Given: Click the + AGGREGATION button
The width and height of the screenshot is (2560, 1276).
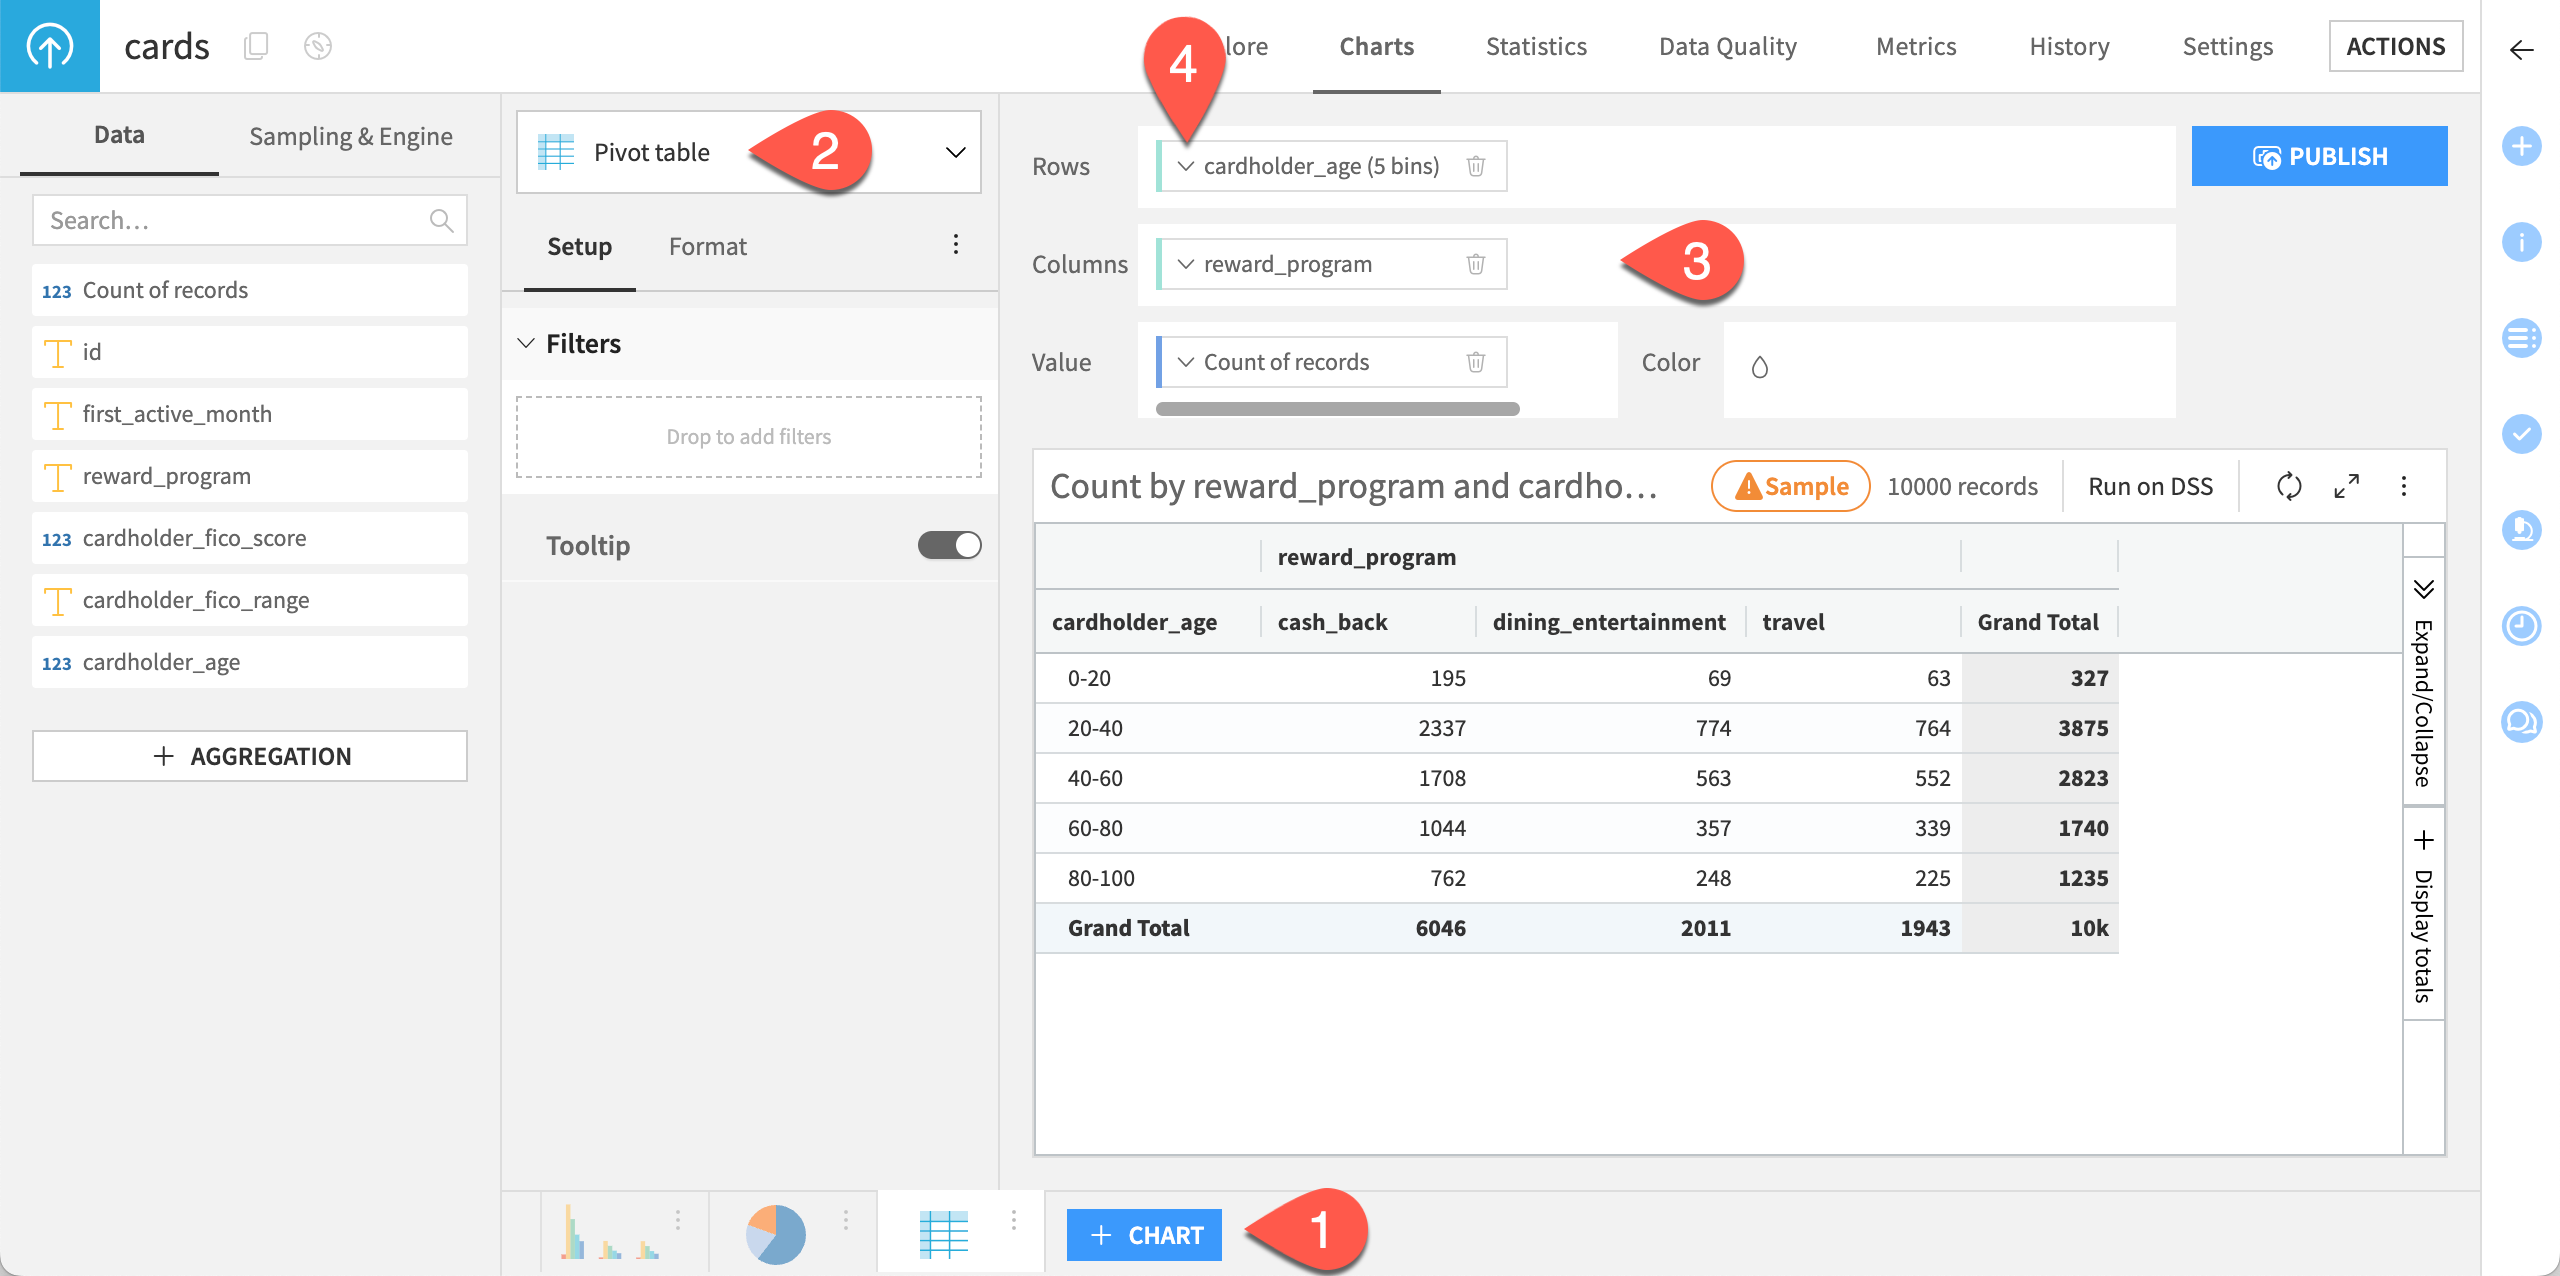Looking at the screenshot, I should [x=250, y=756].
